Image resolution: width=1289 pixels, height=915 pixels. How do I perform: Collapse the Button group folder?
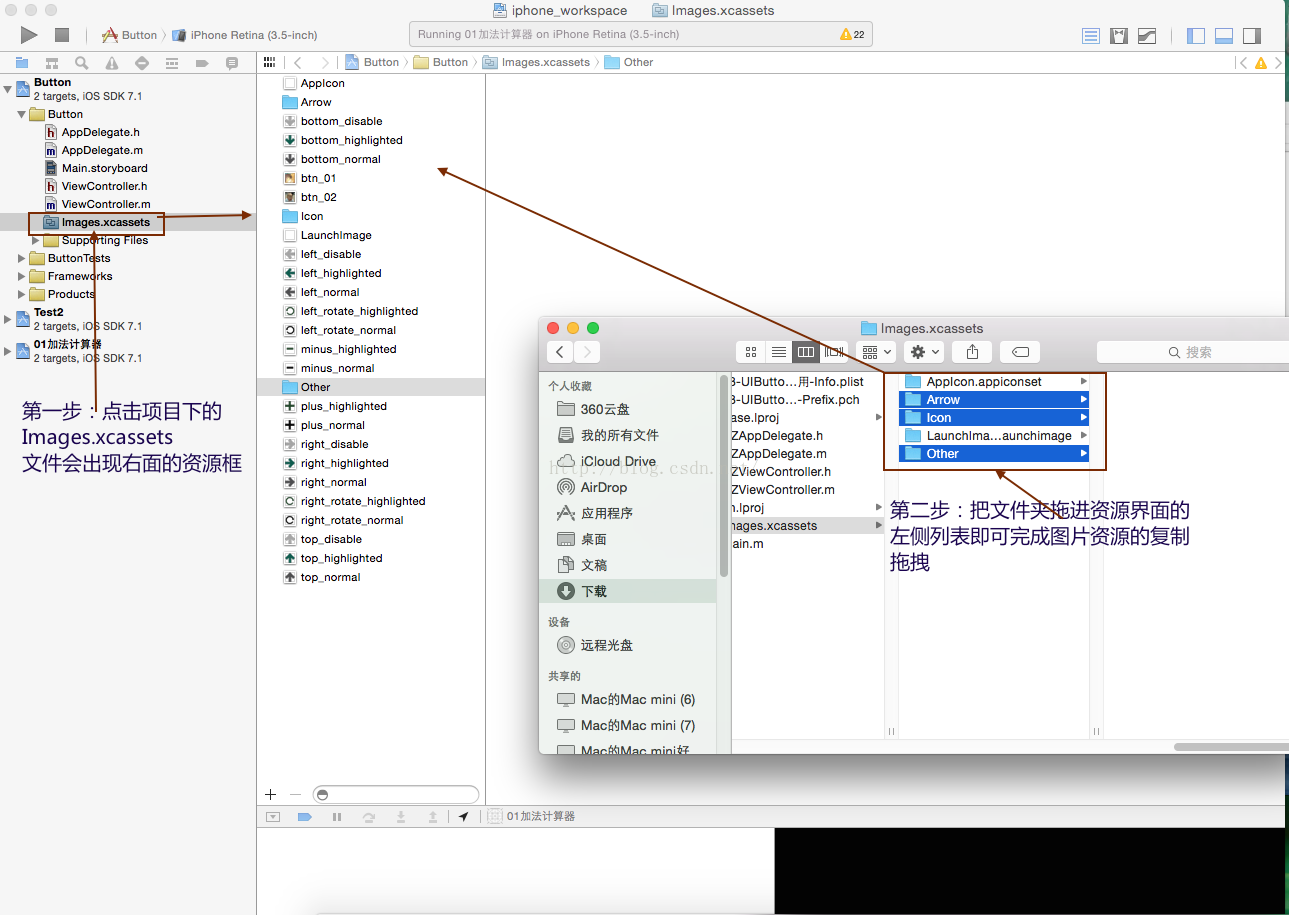(x=22, y=114)
